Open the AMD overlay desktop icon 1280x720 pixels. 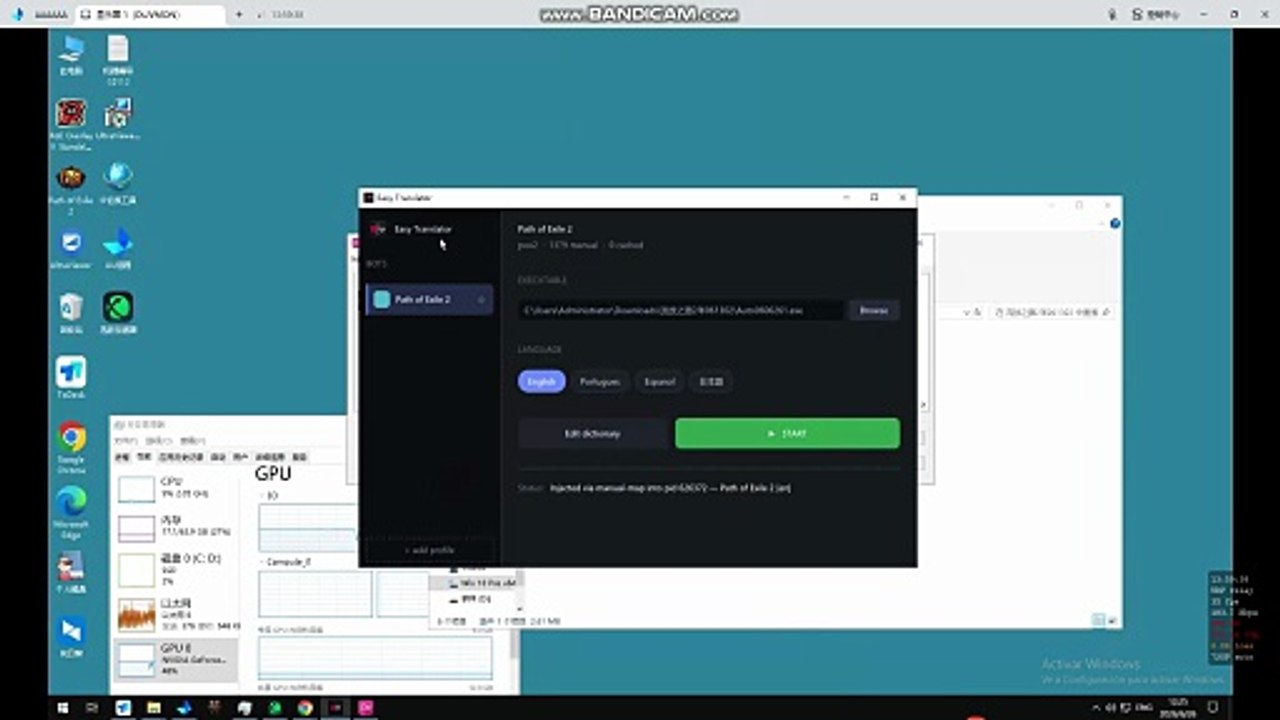point(71,124)
